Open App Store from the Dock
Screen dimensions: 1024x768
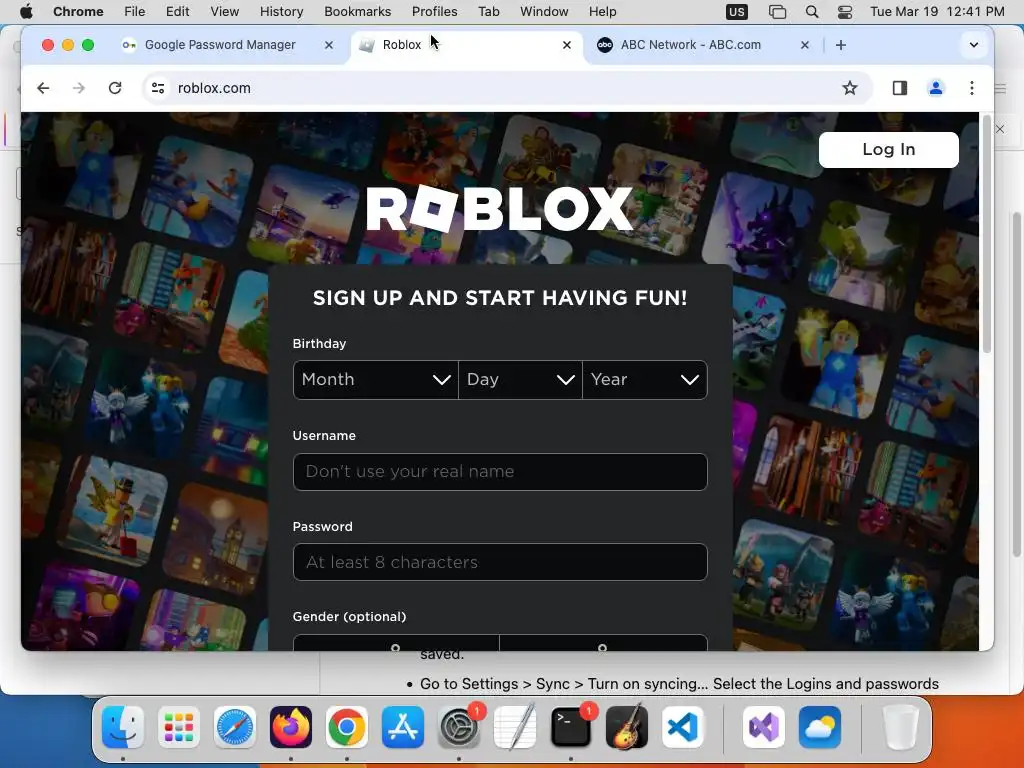(403, 727)
